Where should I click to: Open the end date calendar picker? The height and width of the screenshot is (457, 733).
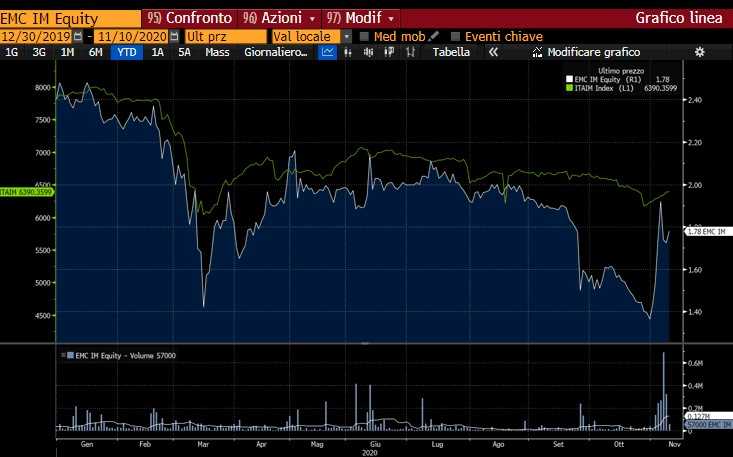pos(174,36)
